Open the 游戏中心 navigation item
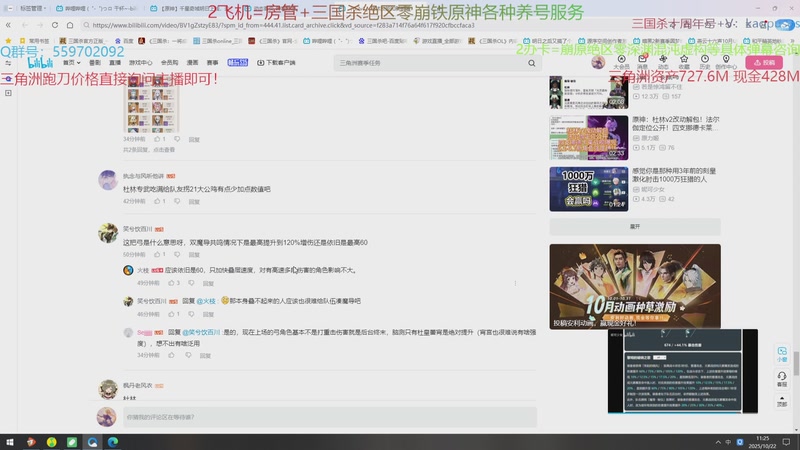800x450 pixels. pyautogui.click(x=140, y=63)
